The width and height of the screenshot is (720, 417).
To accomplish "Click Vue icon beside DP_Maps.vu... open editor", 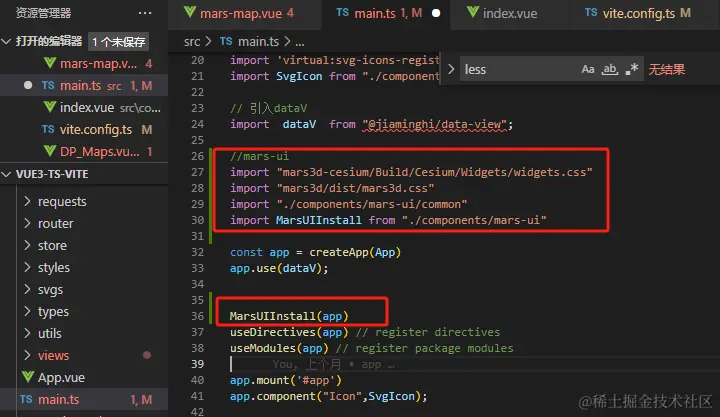I will point(50,151).
